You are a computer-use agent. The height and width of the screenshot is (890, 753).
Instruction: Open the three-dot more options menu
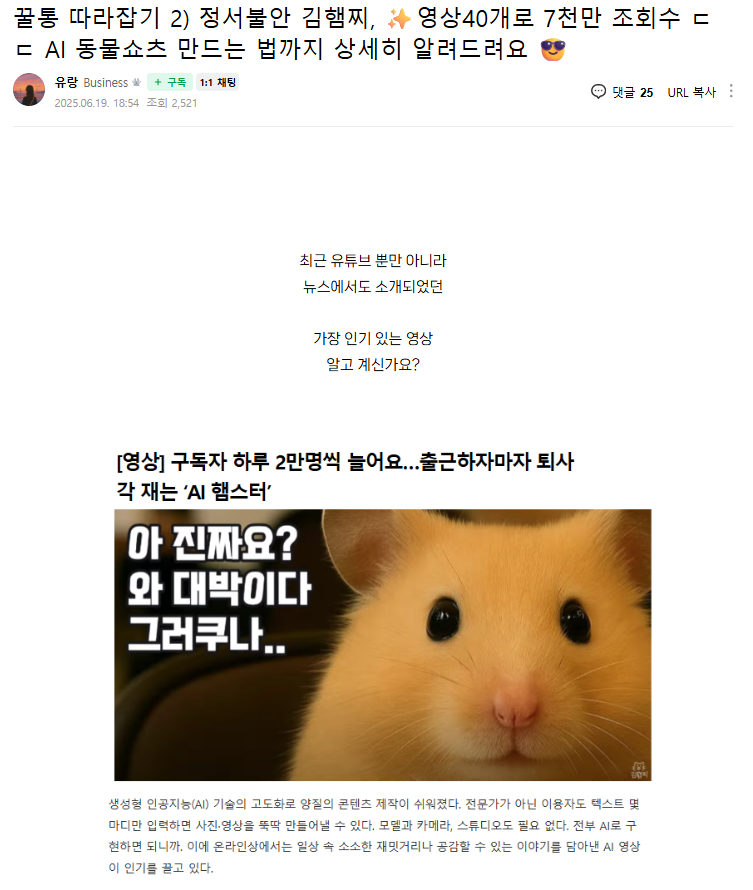click(731, 91)
